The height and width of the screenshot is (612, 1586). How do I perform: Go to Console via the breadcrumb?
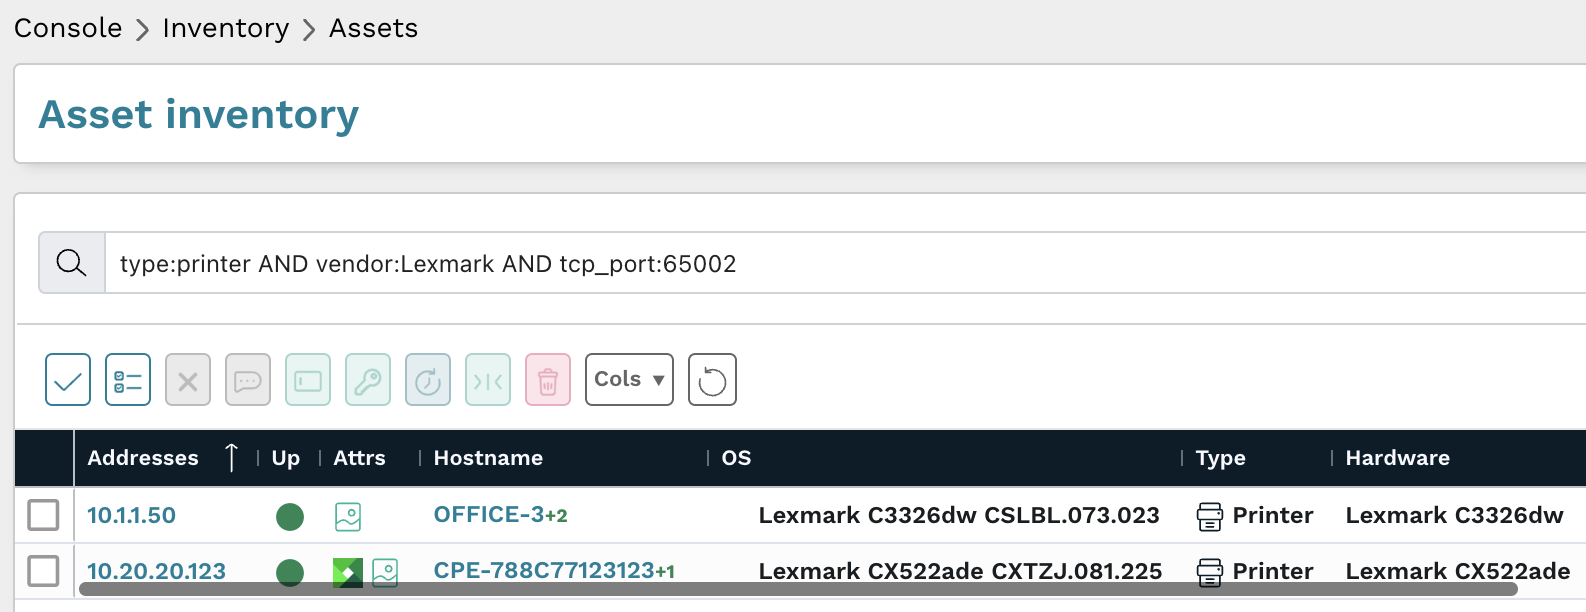pos(67,28)
